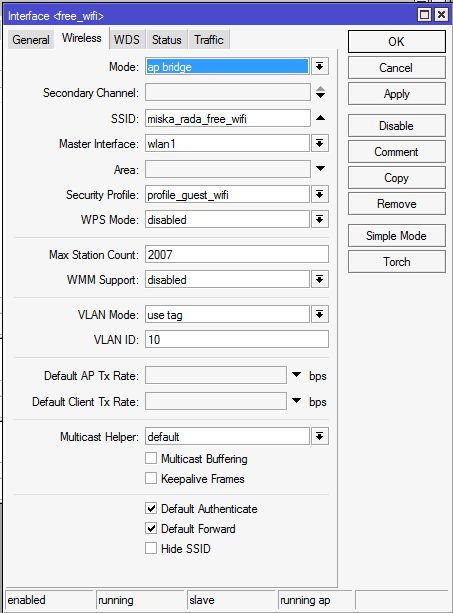Image resolution: width=453 pixels, height=613 pixels.
Task: Disable the free_wifi interface
Action: pyautogui.click(x=396, y=126)
